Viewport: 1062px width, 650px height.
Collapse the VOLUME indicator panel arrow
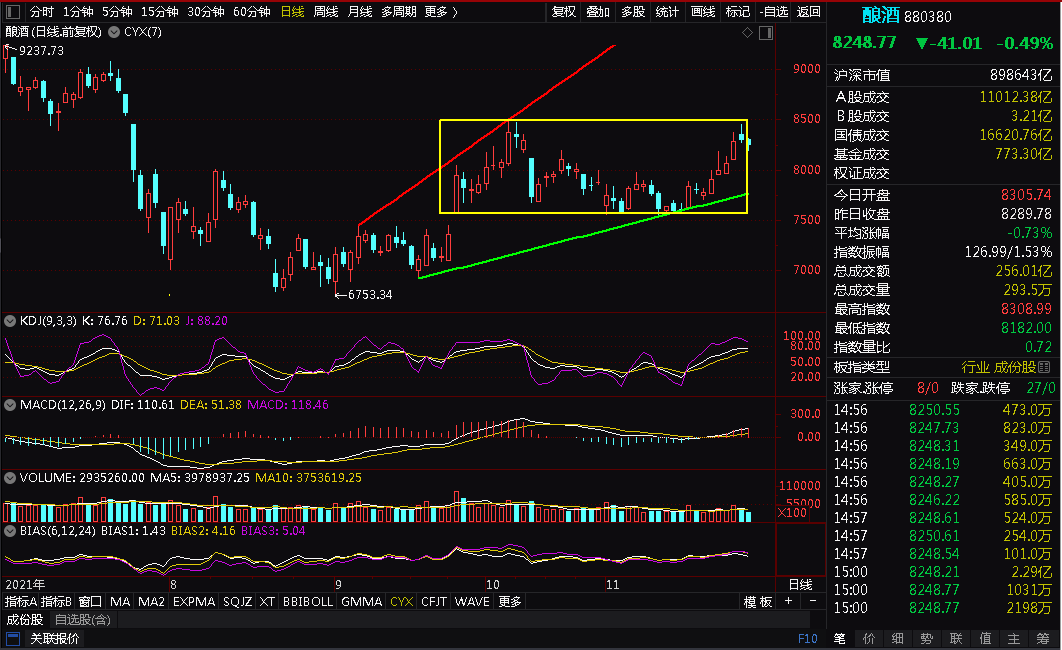tap(10, 478)
